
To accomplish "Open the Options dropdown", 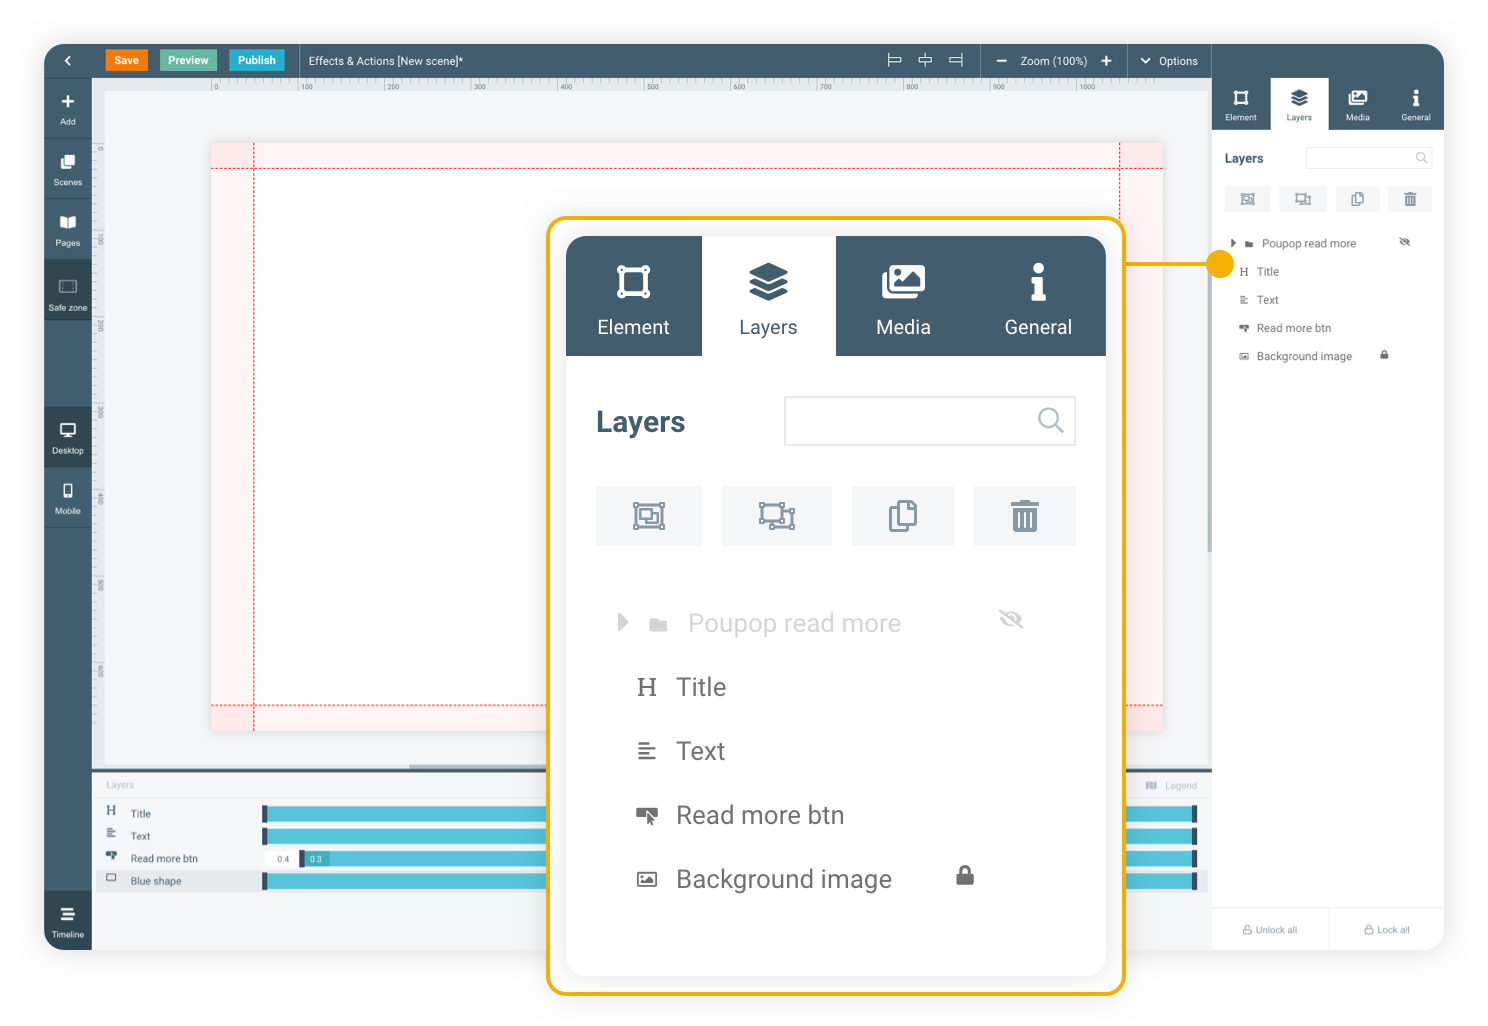I will click(x=1169, y=61).
